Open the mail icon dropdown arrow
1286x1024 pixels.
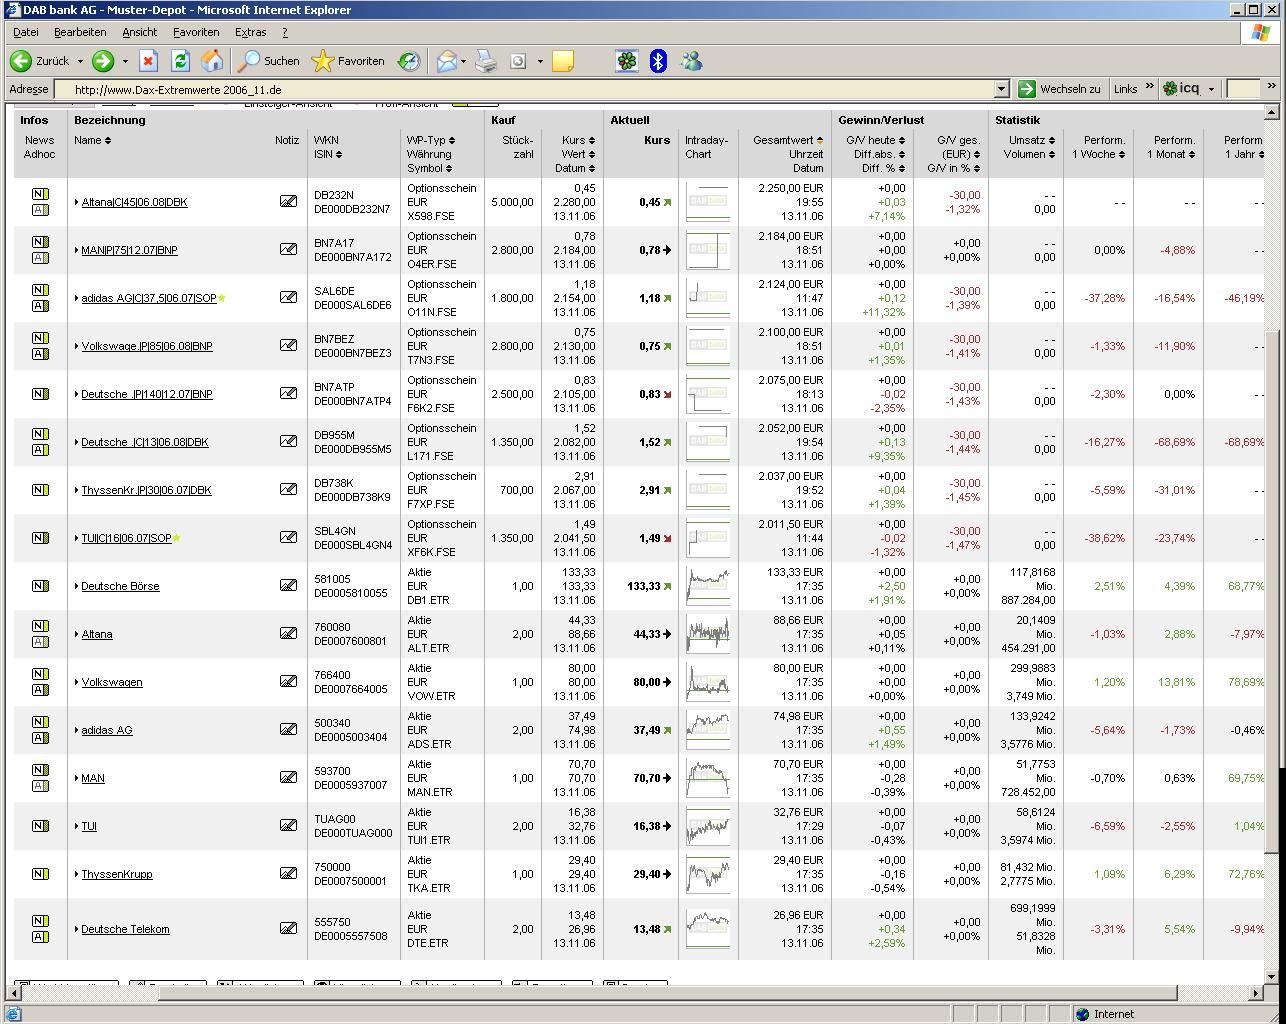click(463, 62)
